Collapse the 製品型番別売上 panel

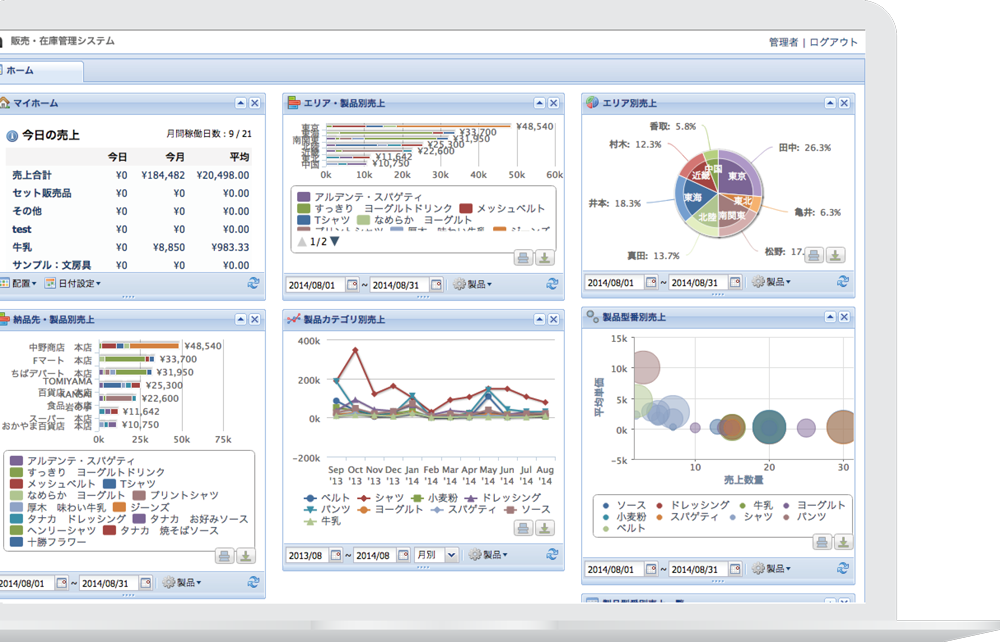[x=830, y=317]
